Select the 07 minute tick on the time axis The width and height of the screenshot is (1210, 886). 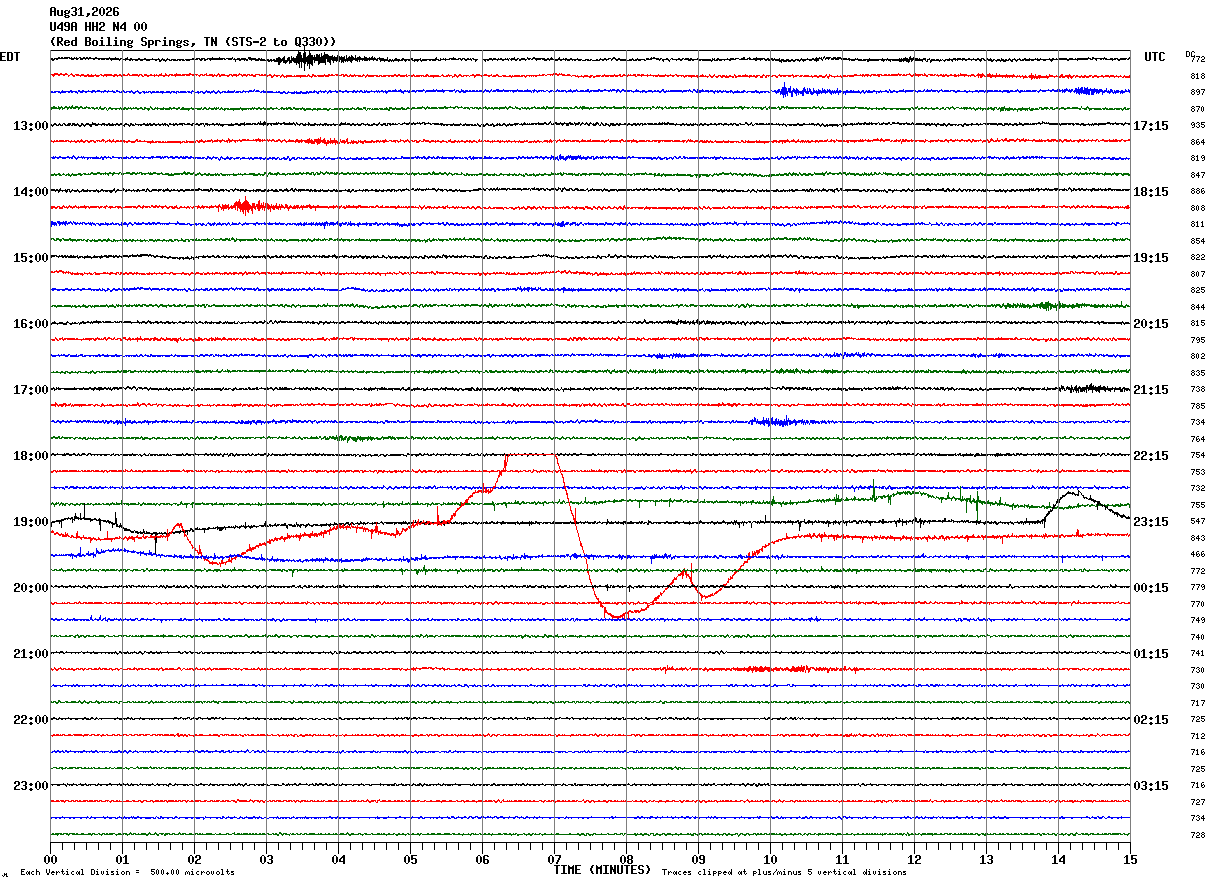554,859
